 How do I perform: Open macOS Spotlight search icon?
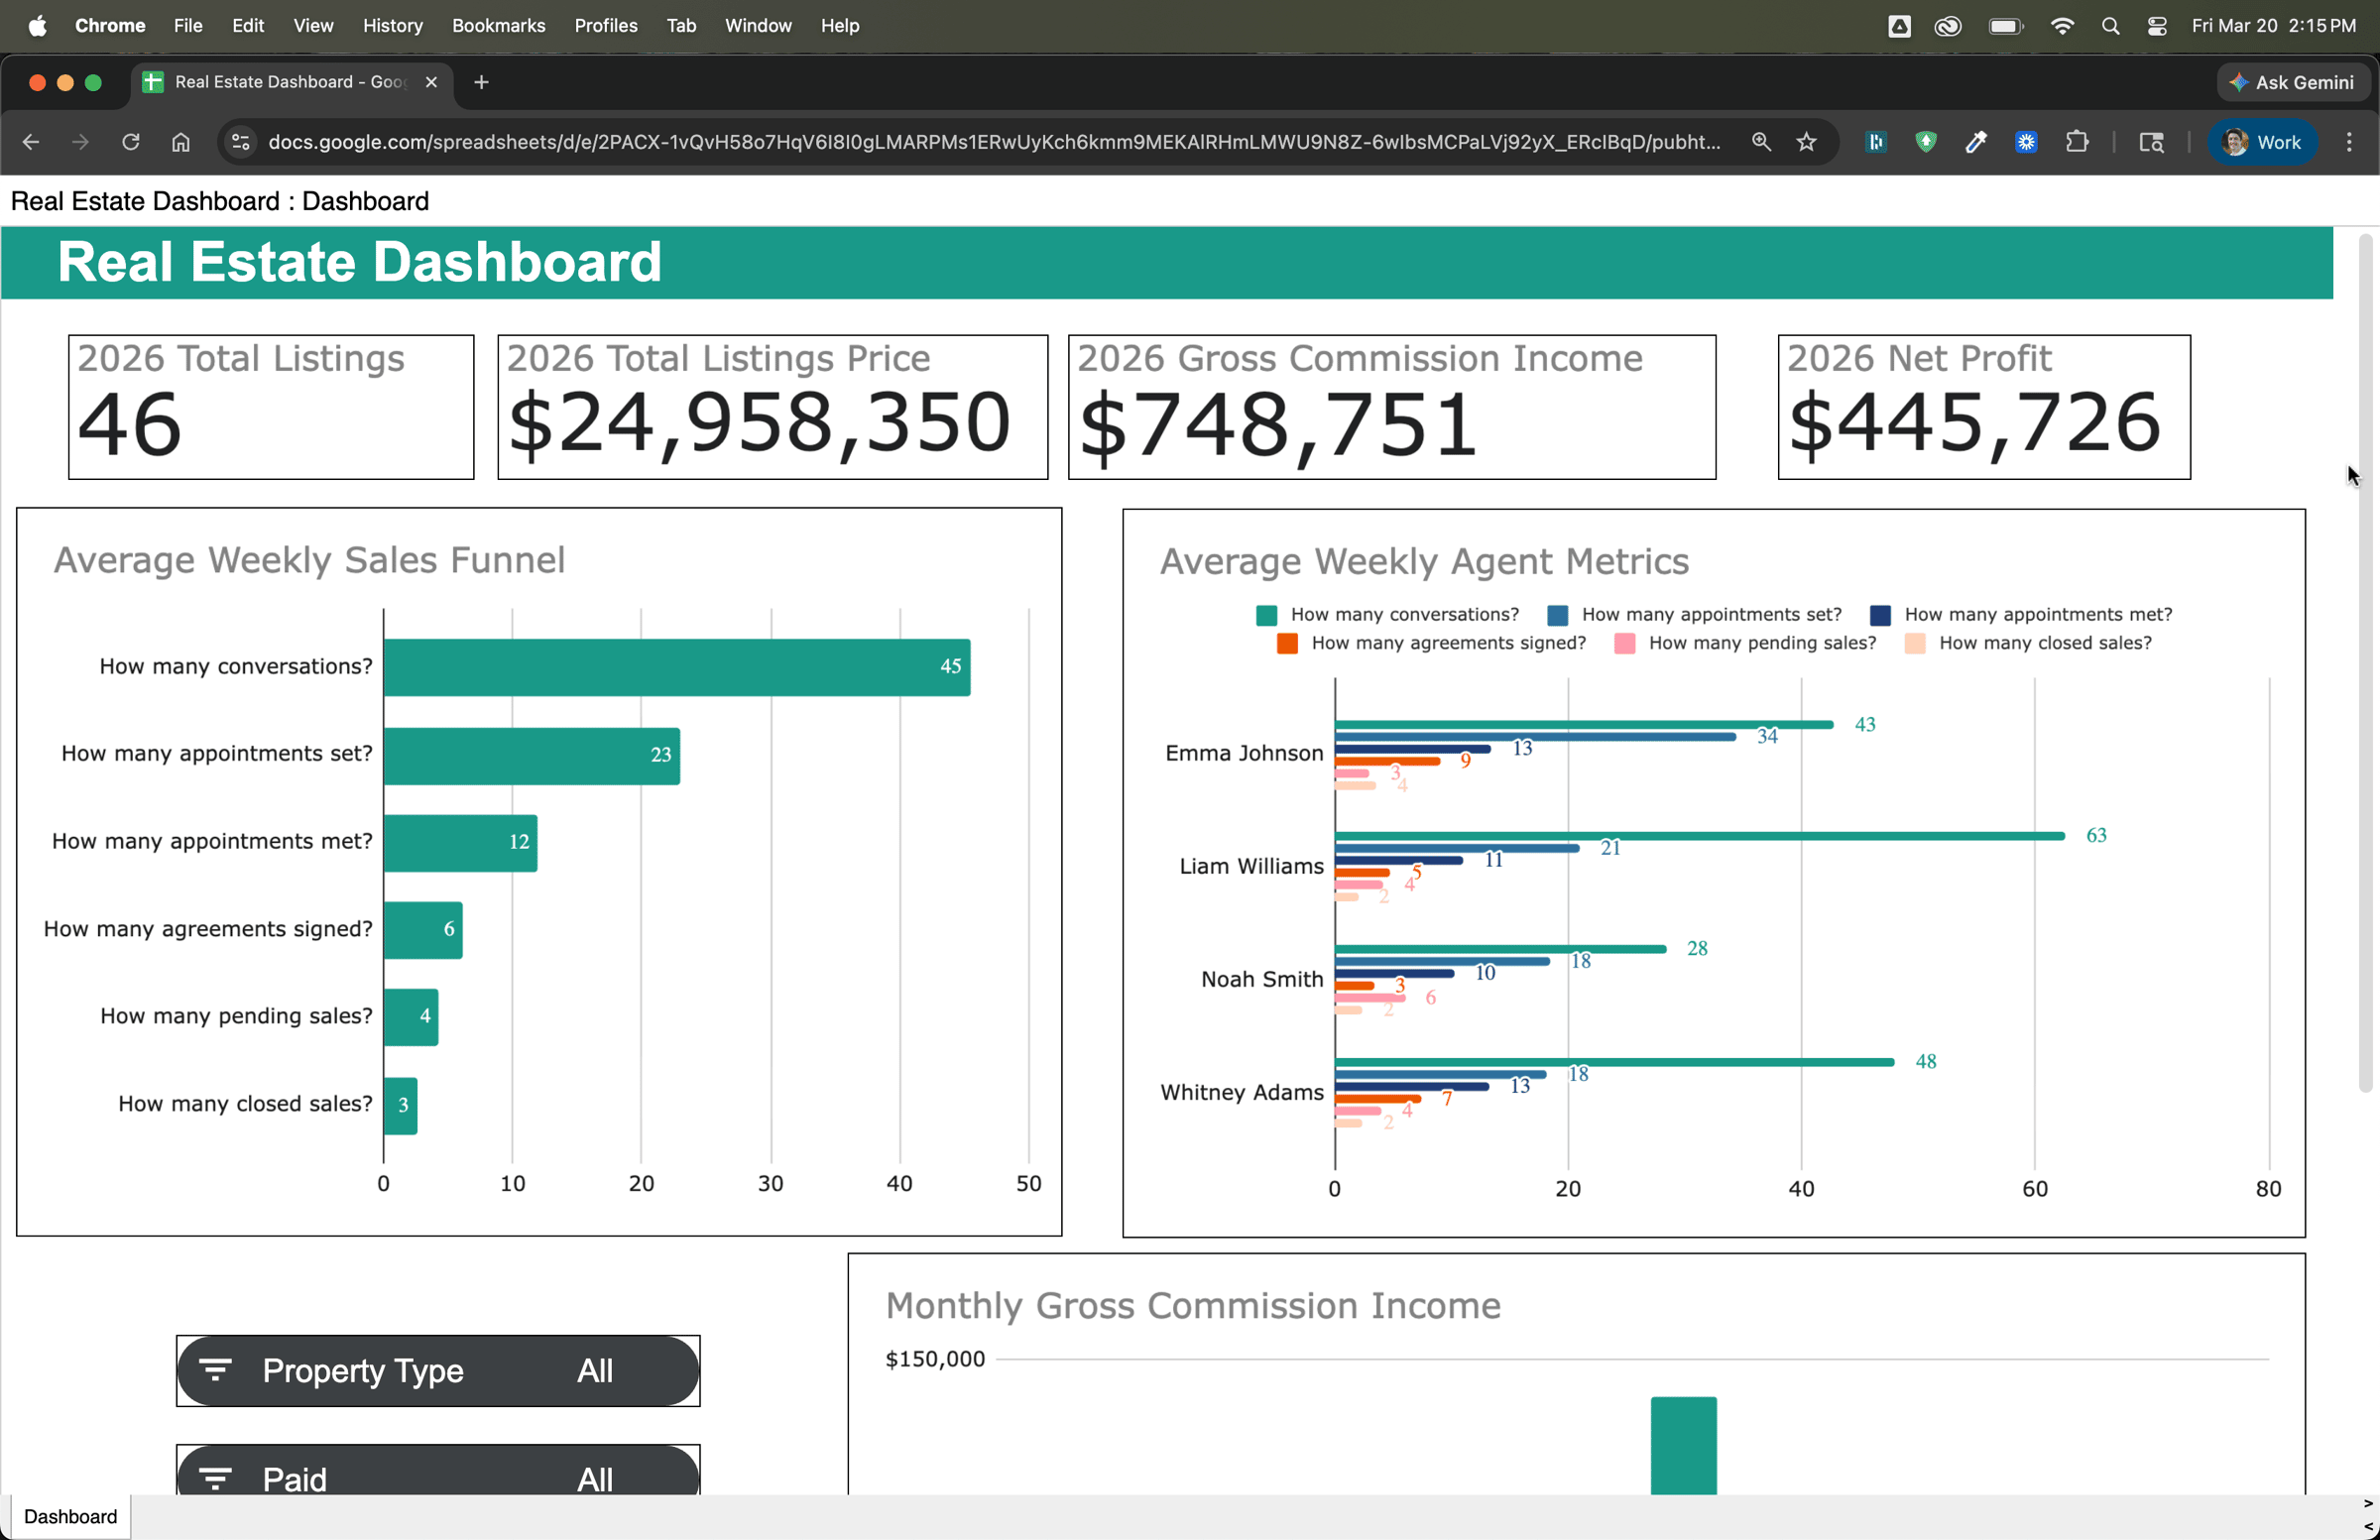click(2110, 26)
